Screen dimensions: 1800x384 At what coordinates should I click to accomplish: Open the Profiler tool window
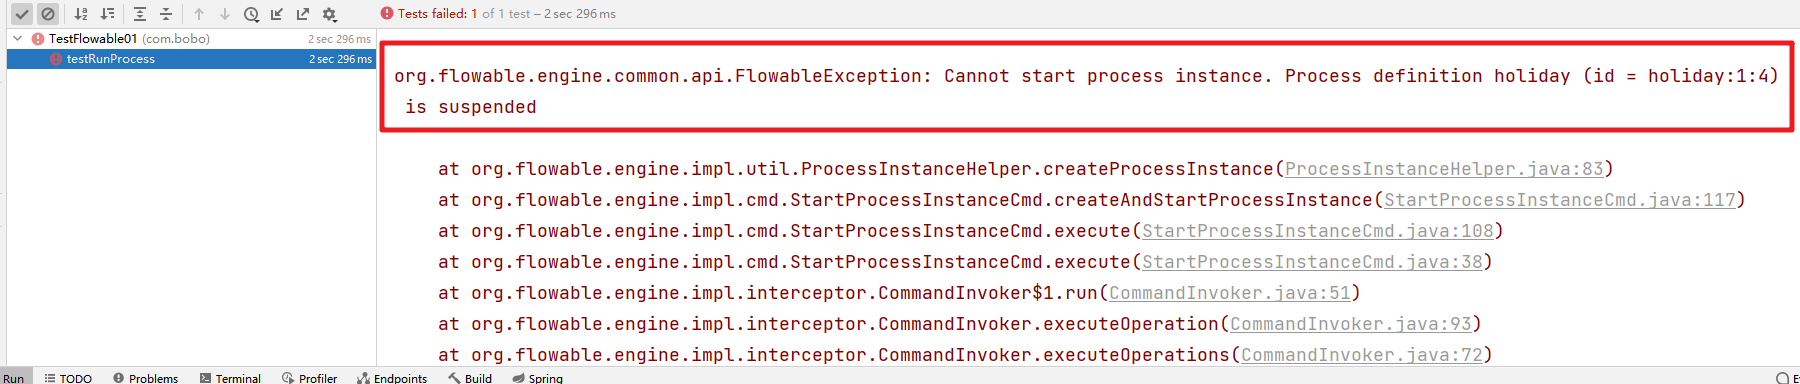pyautogui.click(x=309, y=378)
